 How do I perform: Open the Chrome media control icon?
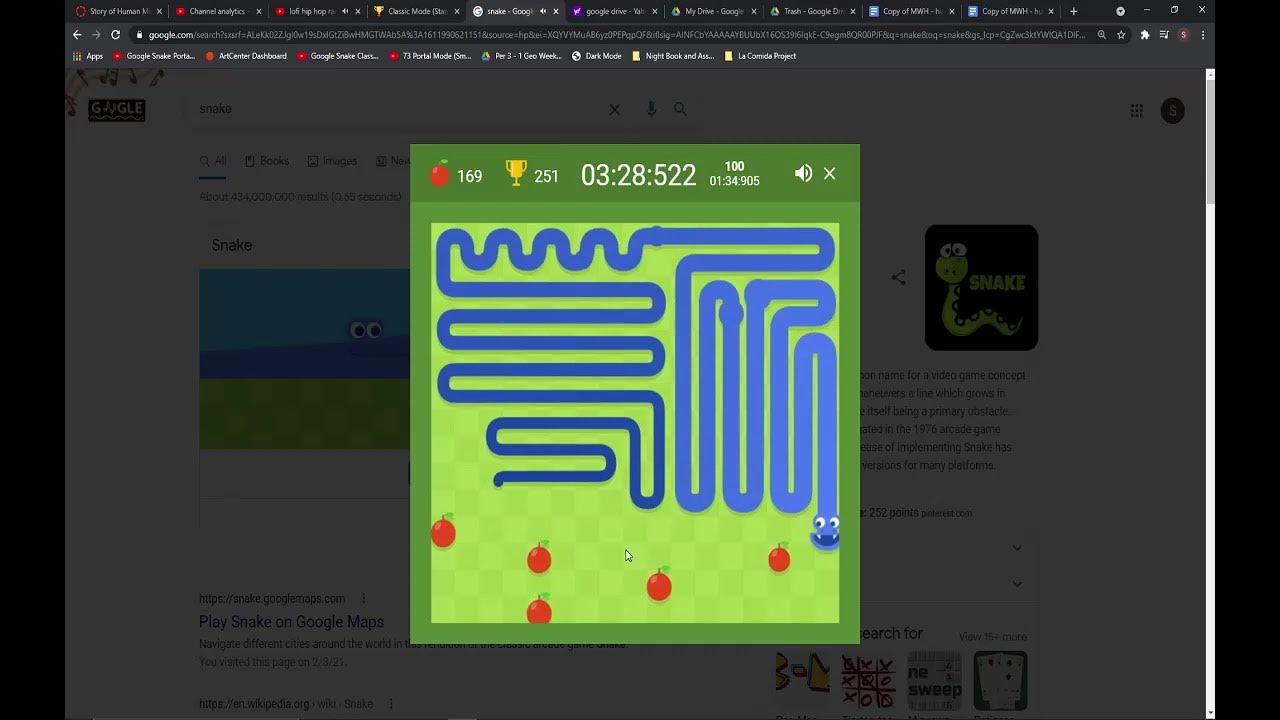click(1164, 34)
